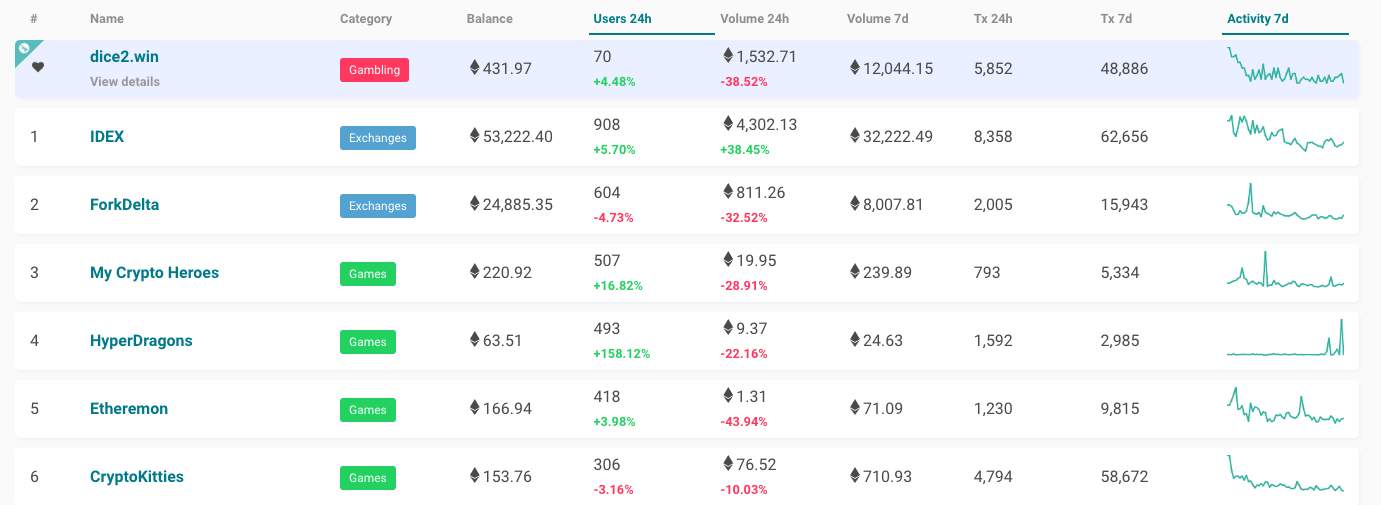Click Games tag in HyperDragons row
Viewport: 1381px width, 505px height.
(x=368, y=342)
